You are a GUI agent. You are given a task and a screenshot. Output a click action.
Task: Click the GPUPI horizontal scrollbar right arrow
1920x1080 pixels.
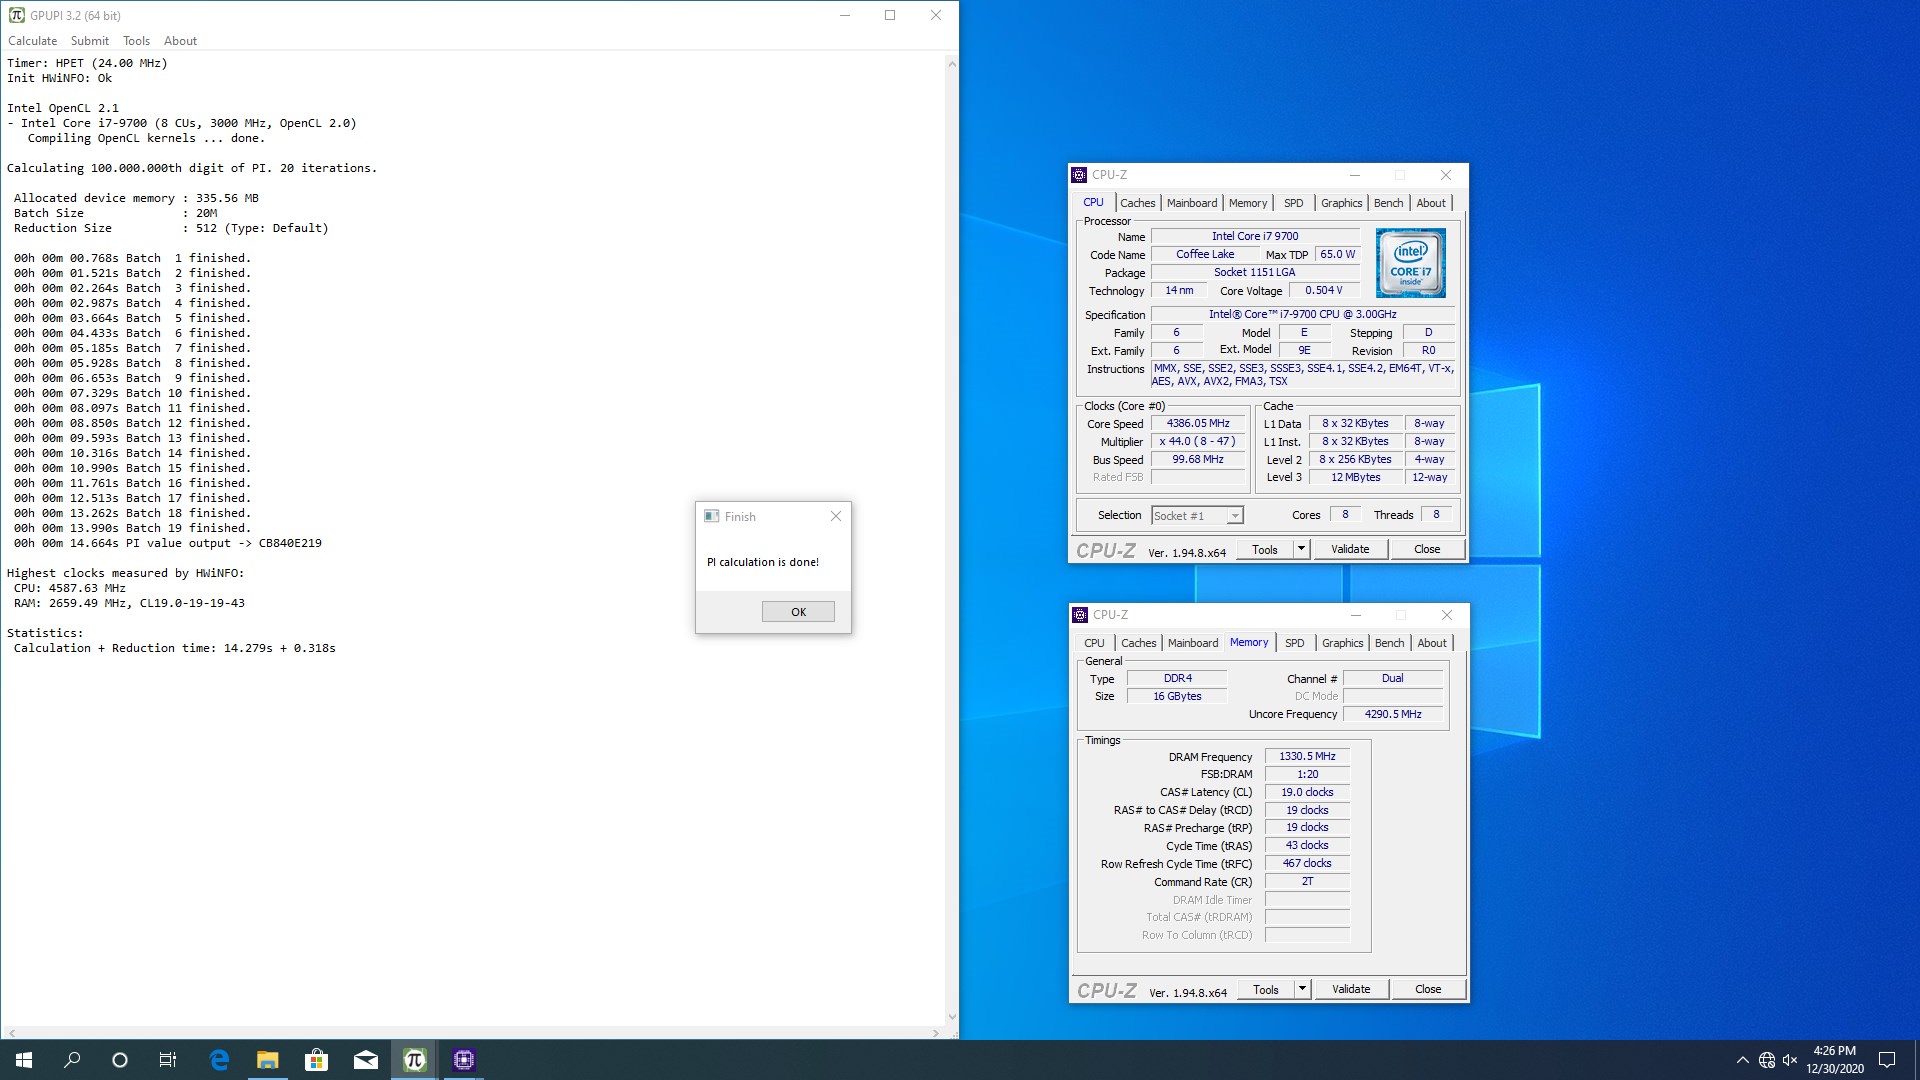936,1033
